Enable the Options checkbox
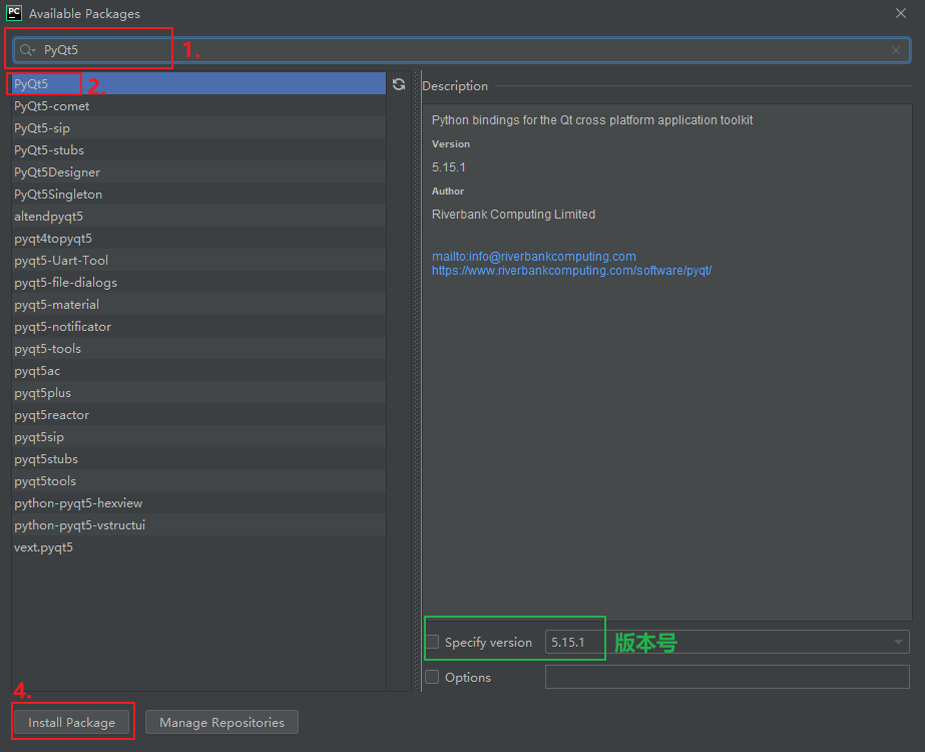Viewport: 925px width, 752px height. pos(432,677)
